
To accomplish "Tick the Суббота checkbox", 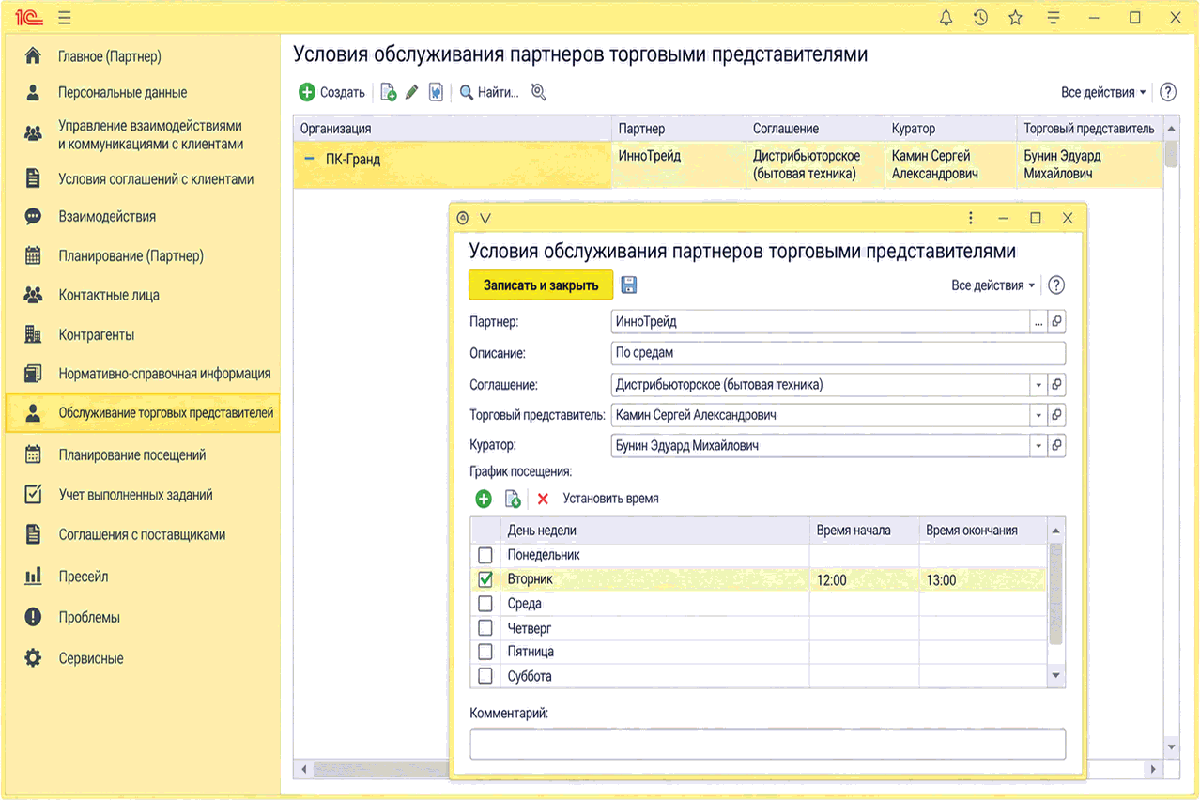I will pyautogui.click(x=486, y=676).
